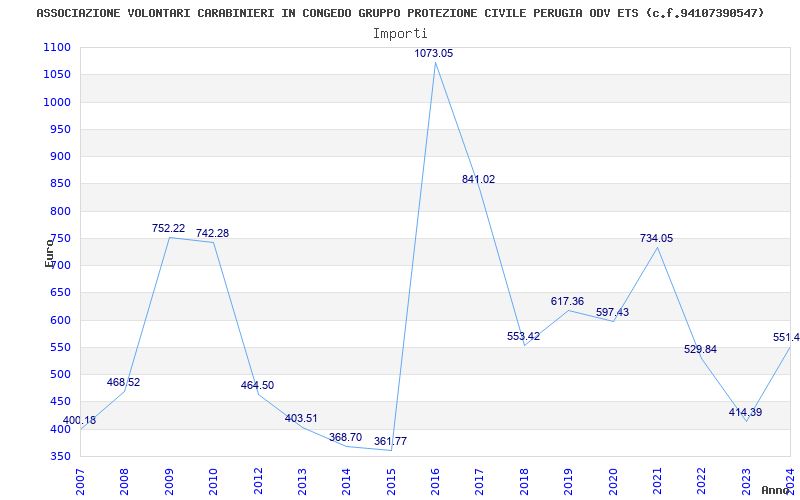Click the Euro y-axis label
800x500 pixels.
[x=49, y=253]
